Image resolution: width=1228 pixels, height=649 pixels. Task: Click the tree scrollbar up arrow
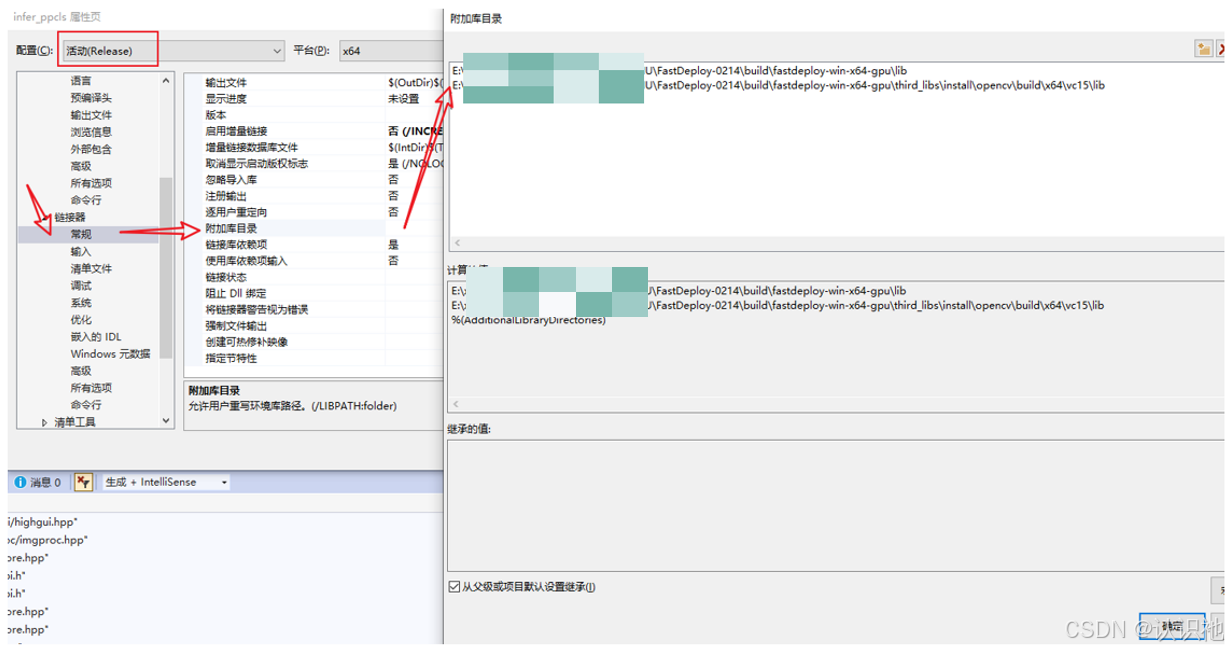tap(167, 81)
